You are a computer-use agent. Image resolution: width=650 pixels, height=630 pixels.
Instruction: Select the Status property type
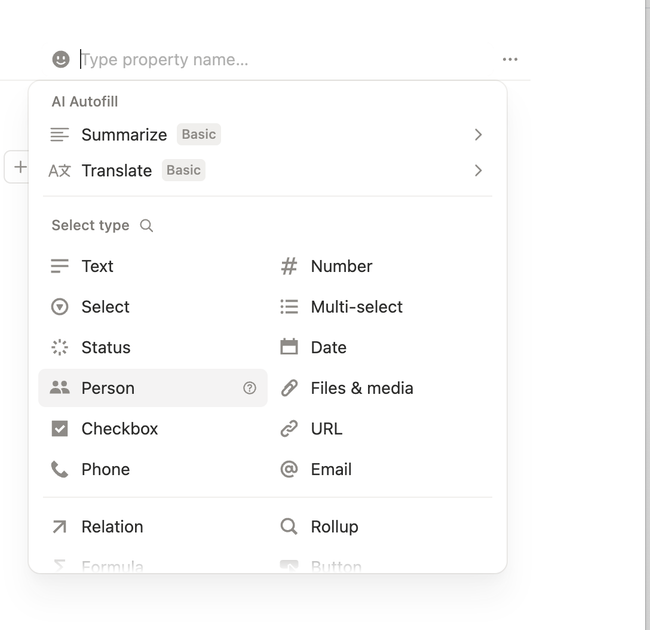(153, 347)
